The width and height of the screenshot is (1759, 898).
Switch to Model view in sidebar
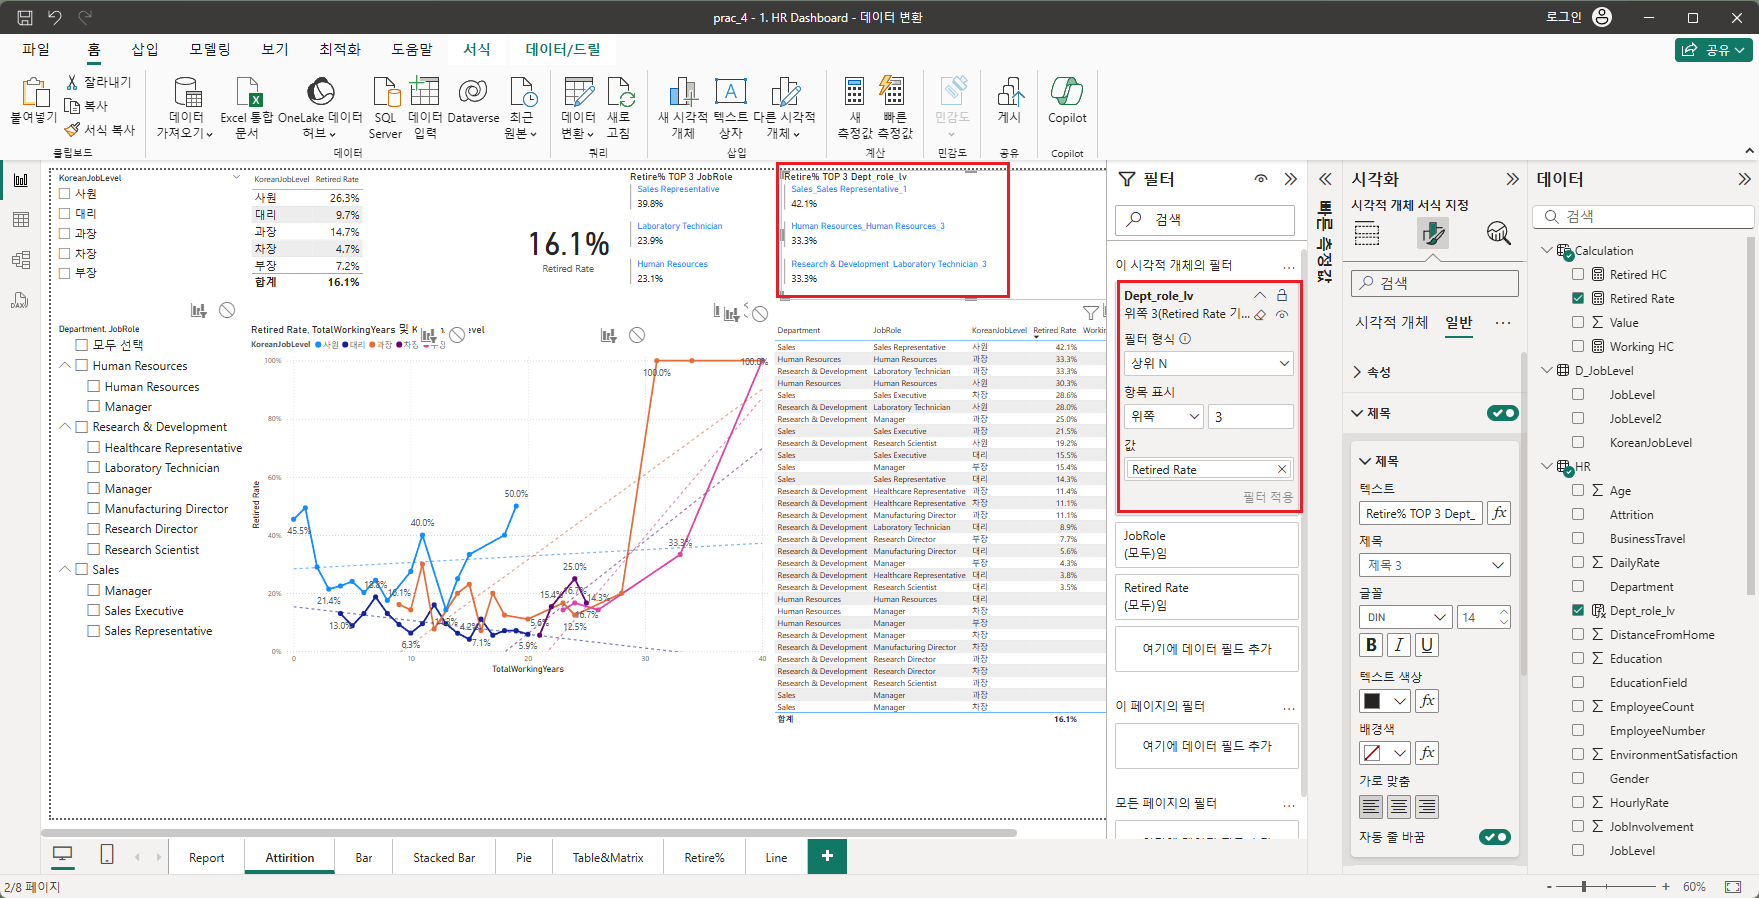pos(21,260)
